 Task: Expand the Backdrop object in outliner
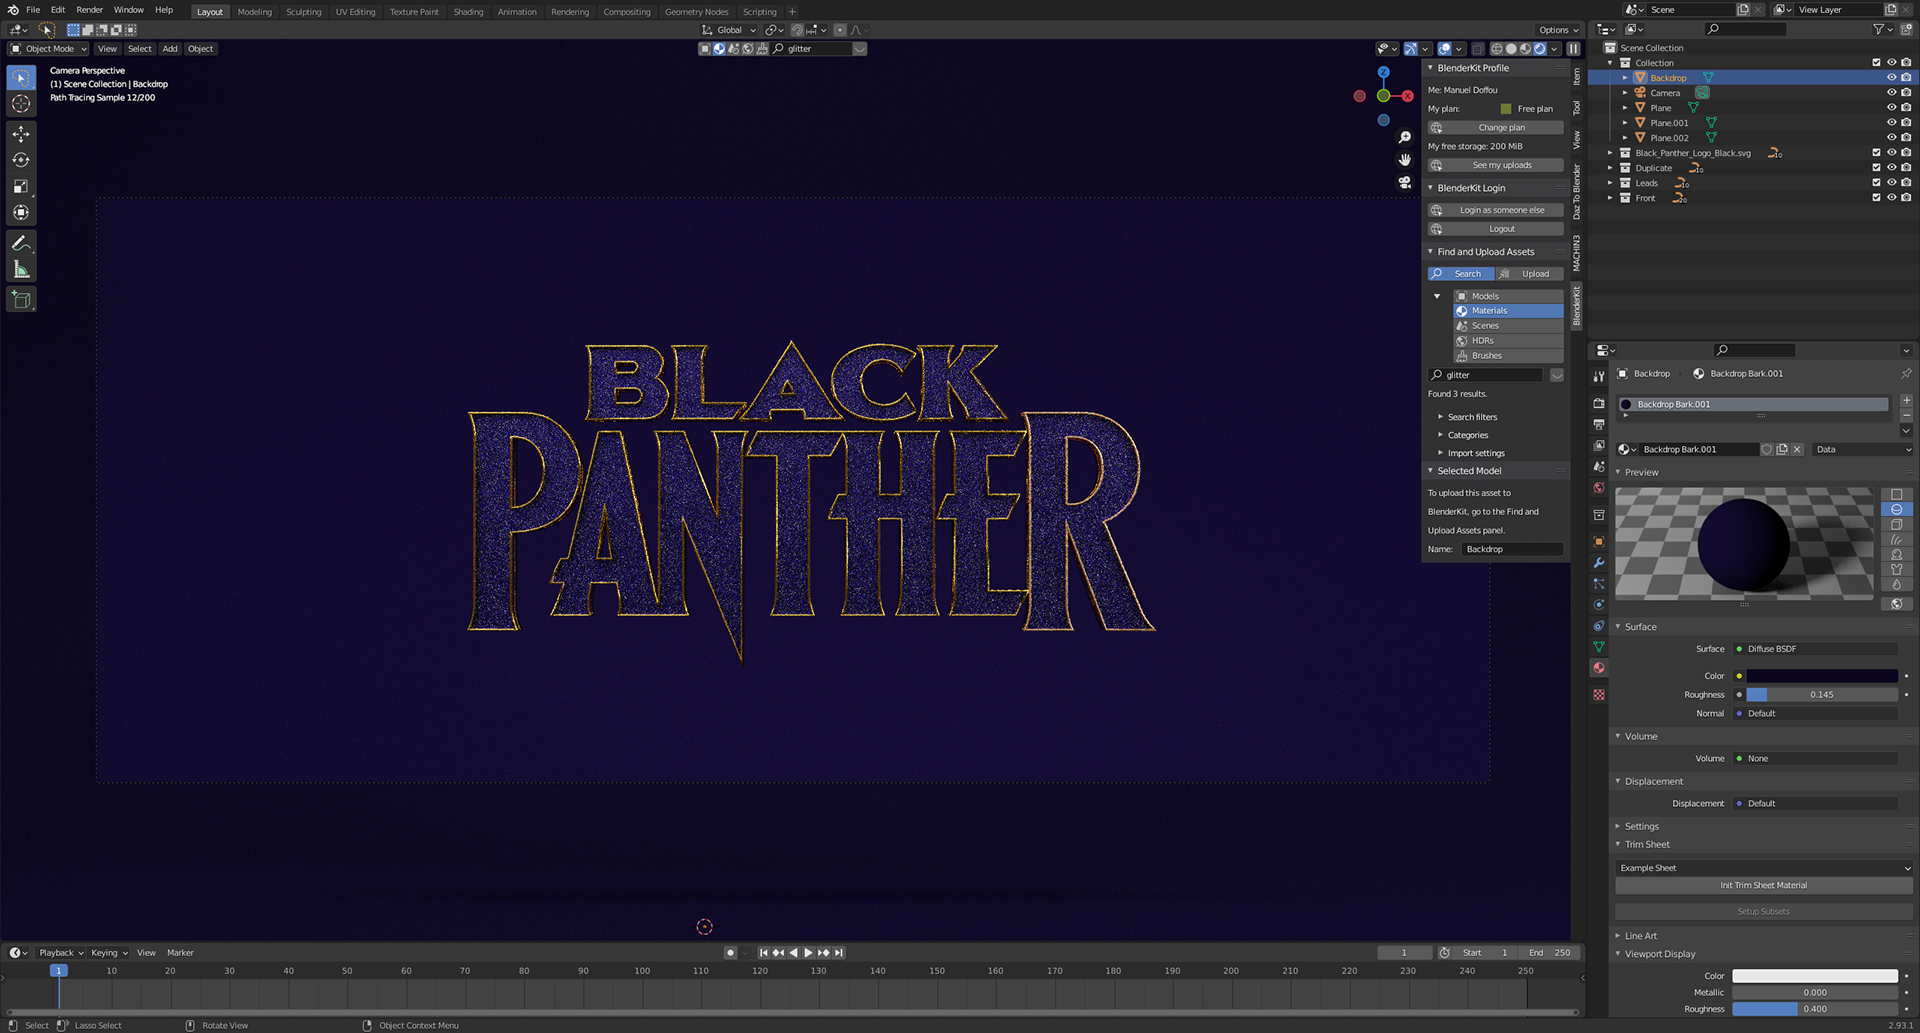click(x=1625, y=77)
